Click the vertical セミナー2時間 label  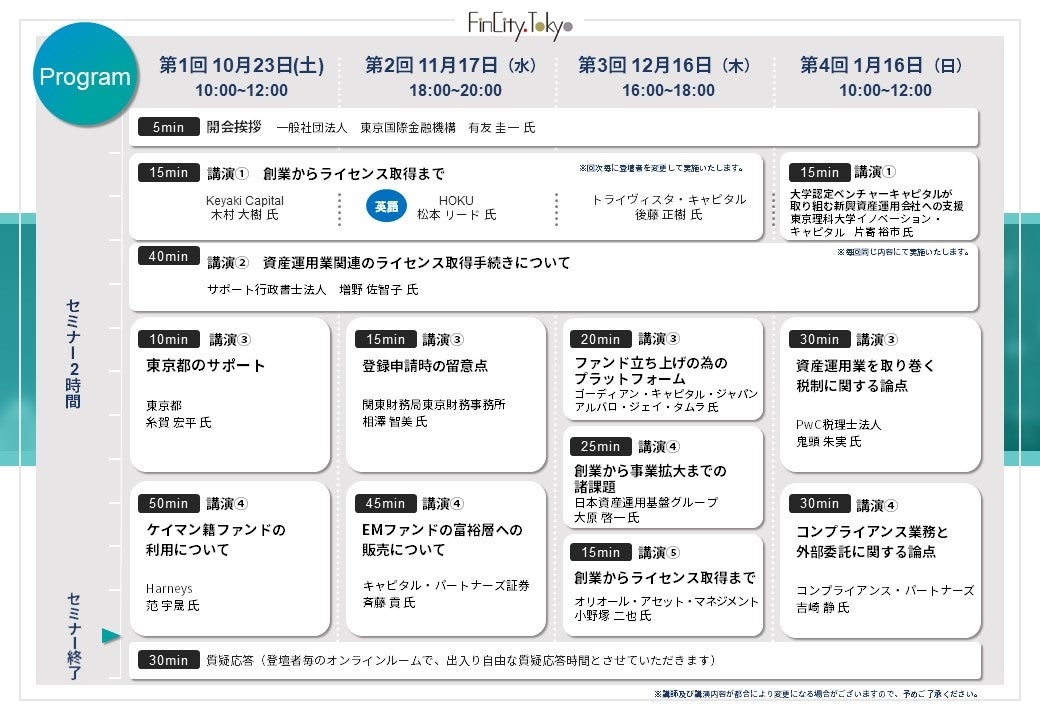pos(73,353)
